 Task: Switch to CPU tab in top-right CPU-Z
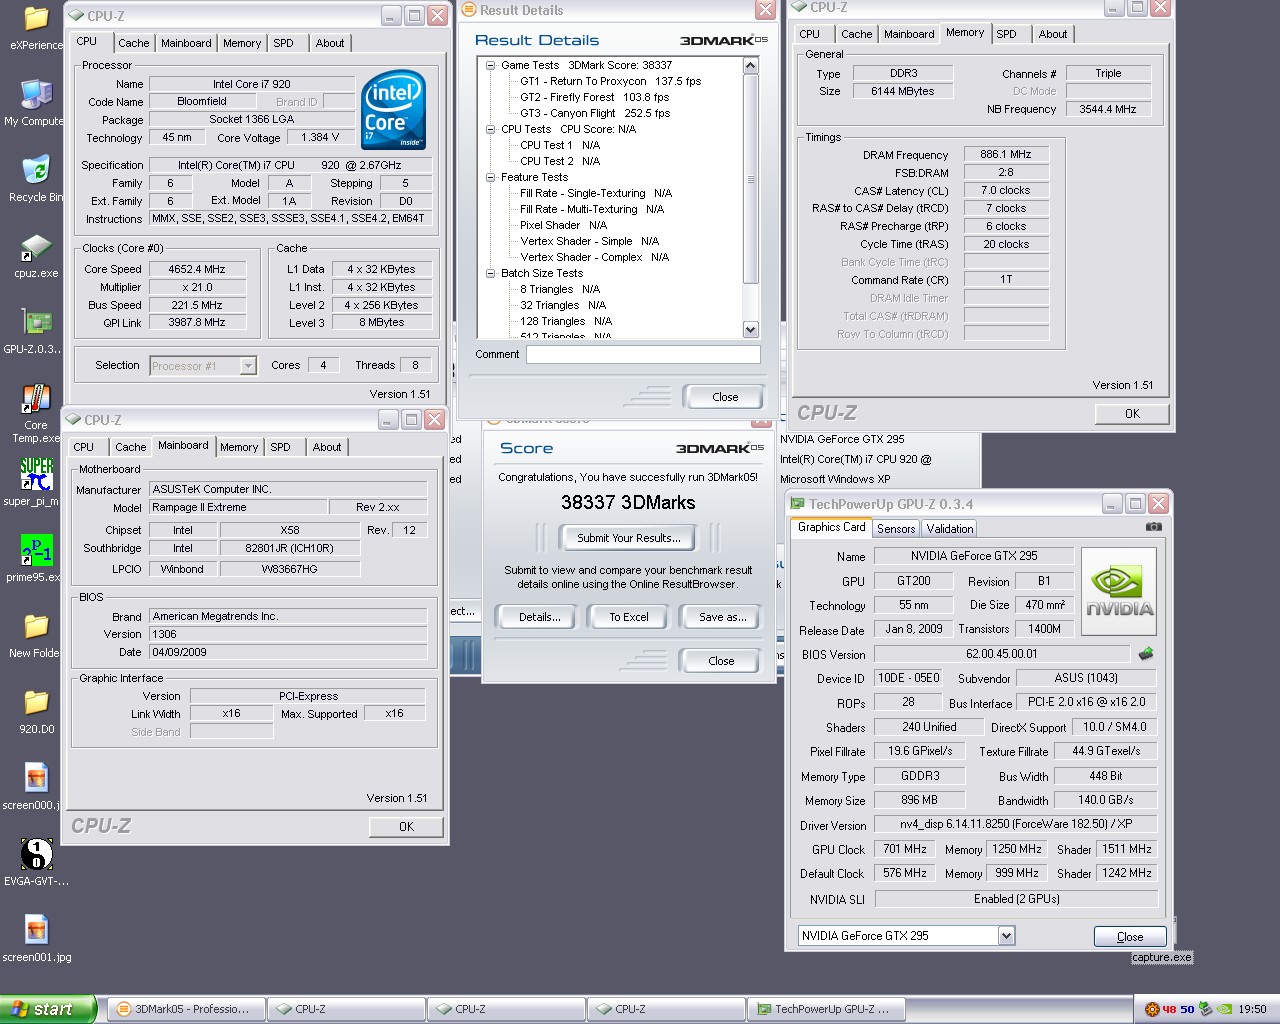[x=809, y=34]
